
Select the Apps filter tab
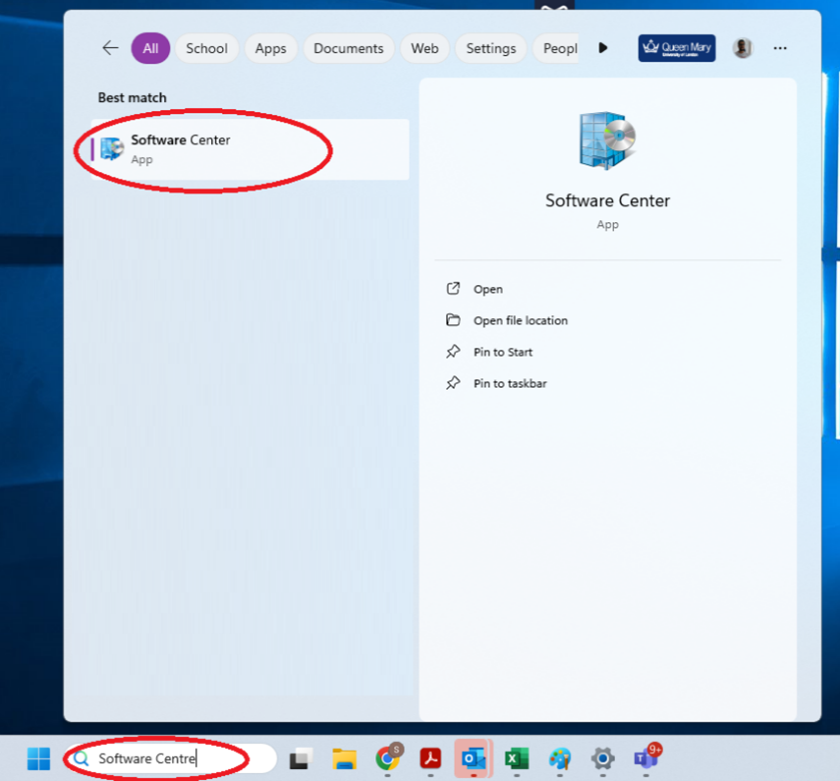pyautogui.click(x=270, y=48)
